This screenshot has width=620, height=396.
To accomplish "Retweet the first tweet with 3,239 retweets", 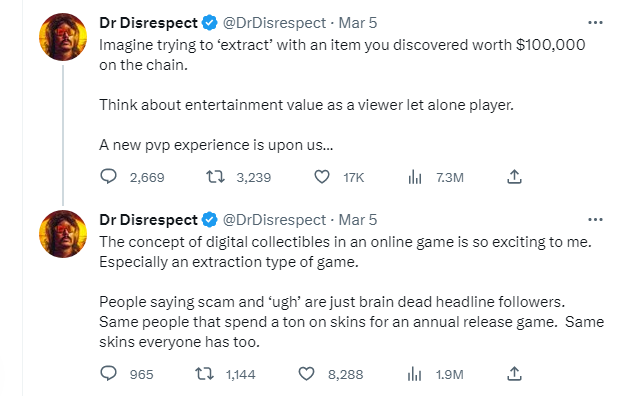I will point(215,176).
